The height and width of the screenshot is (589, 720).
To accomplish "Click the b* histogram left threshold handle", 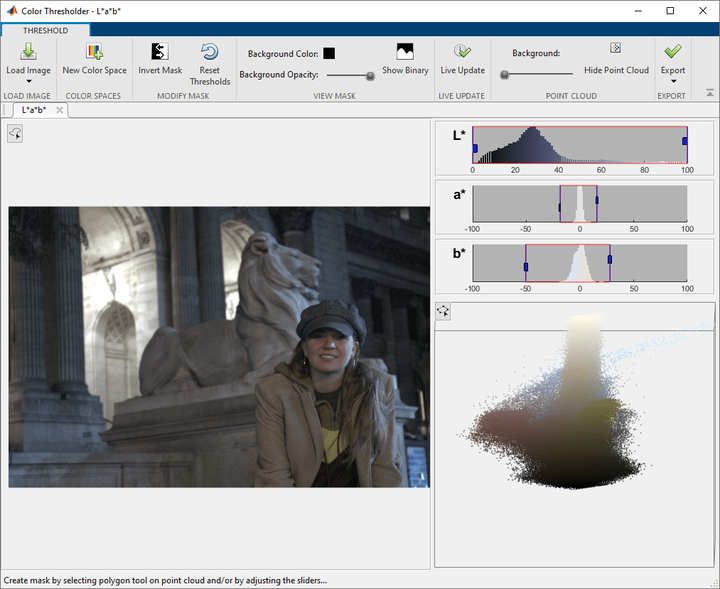I will [x=525, y=265].
